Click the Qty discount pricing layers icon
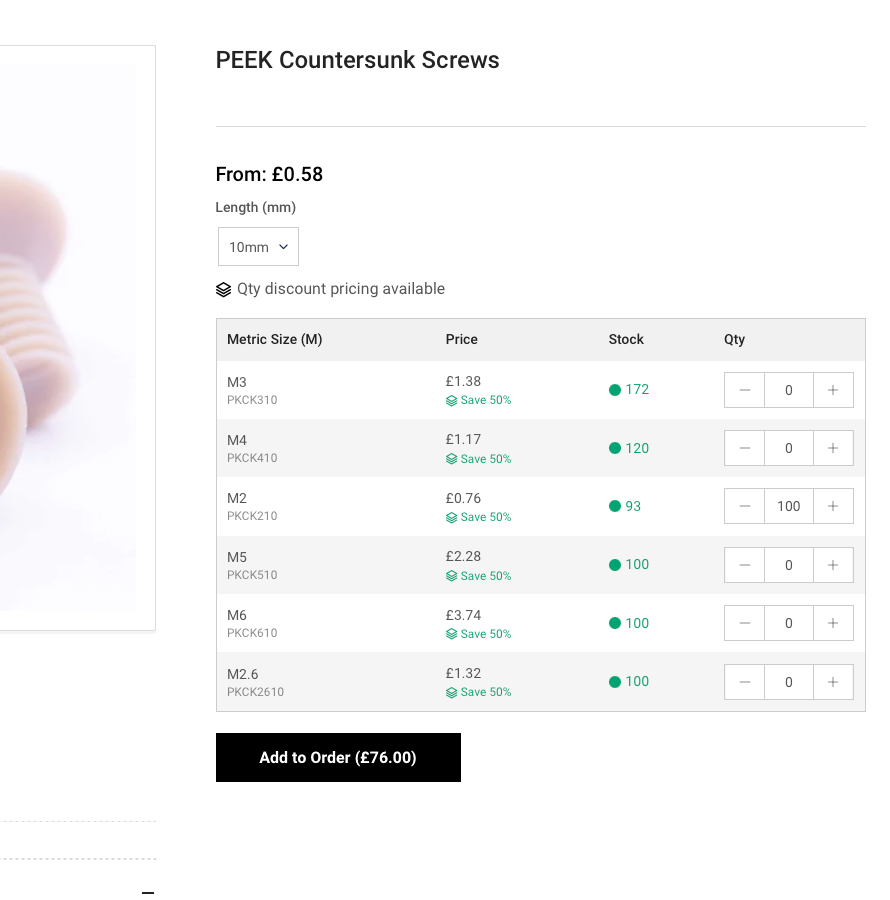This screenshot has width=890, height=900. 224,290
